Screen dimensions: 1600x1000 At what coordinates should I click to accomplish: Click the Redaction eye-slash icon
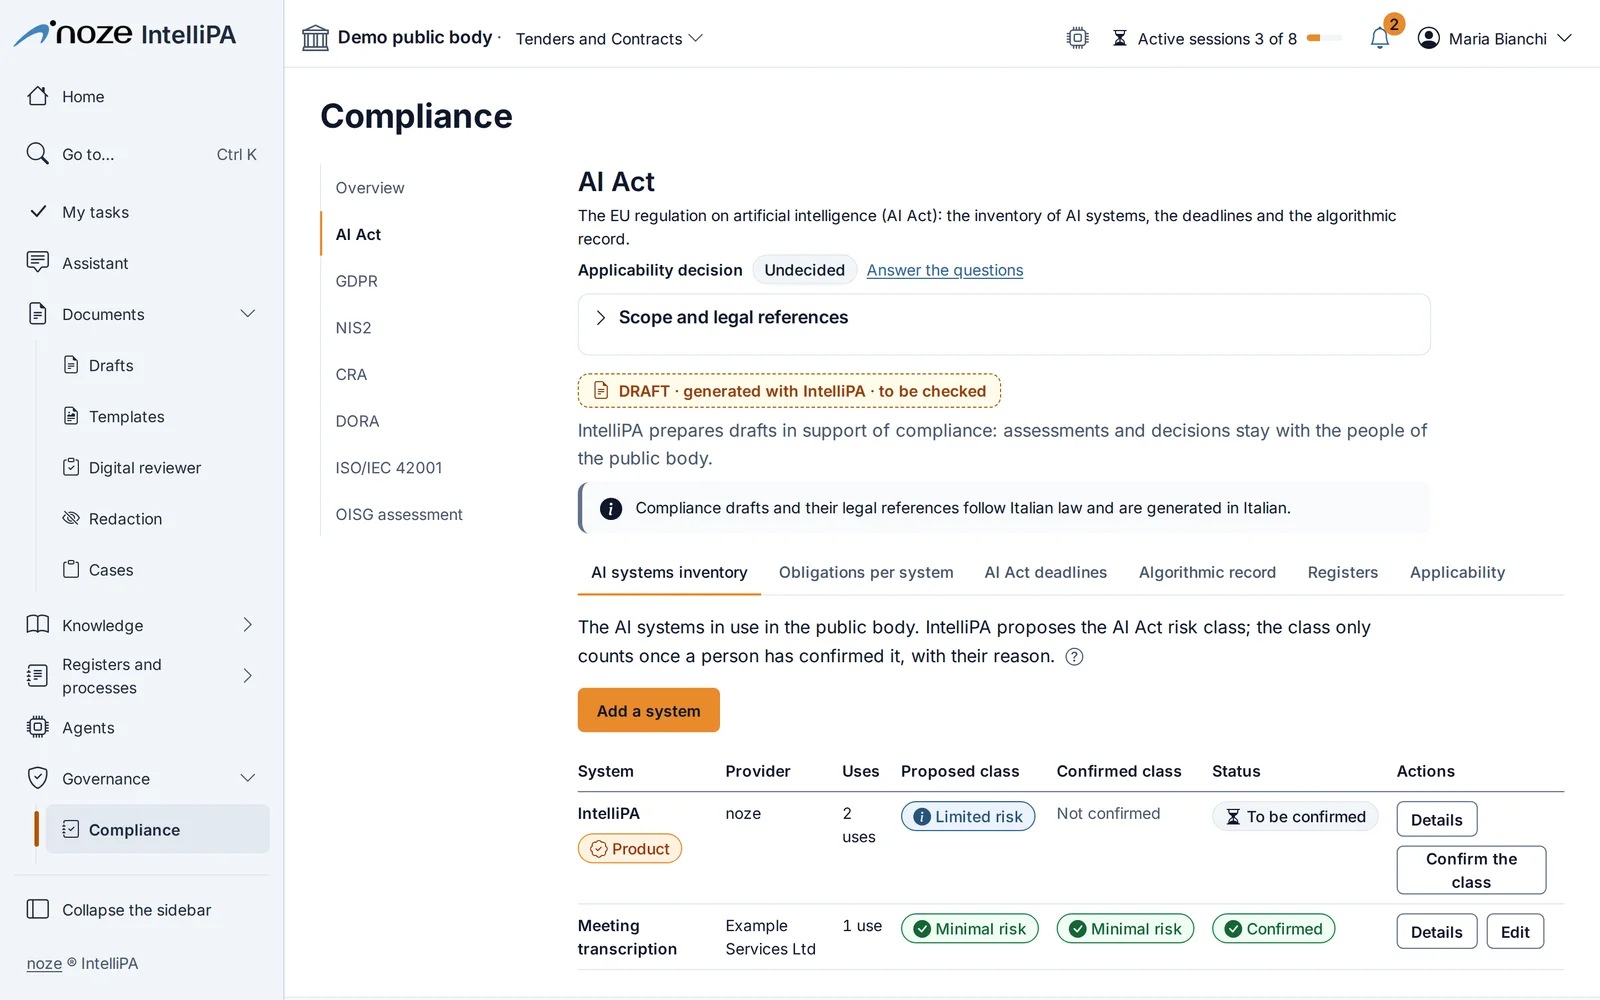tap(71, 518)
